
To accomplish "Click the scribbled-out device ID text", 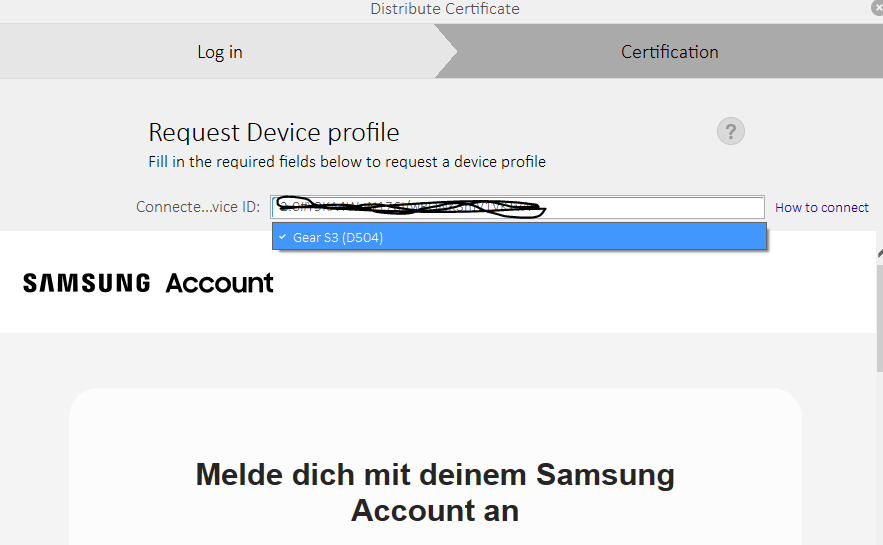I will pos(410,207).
